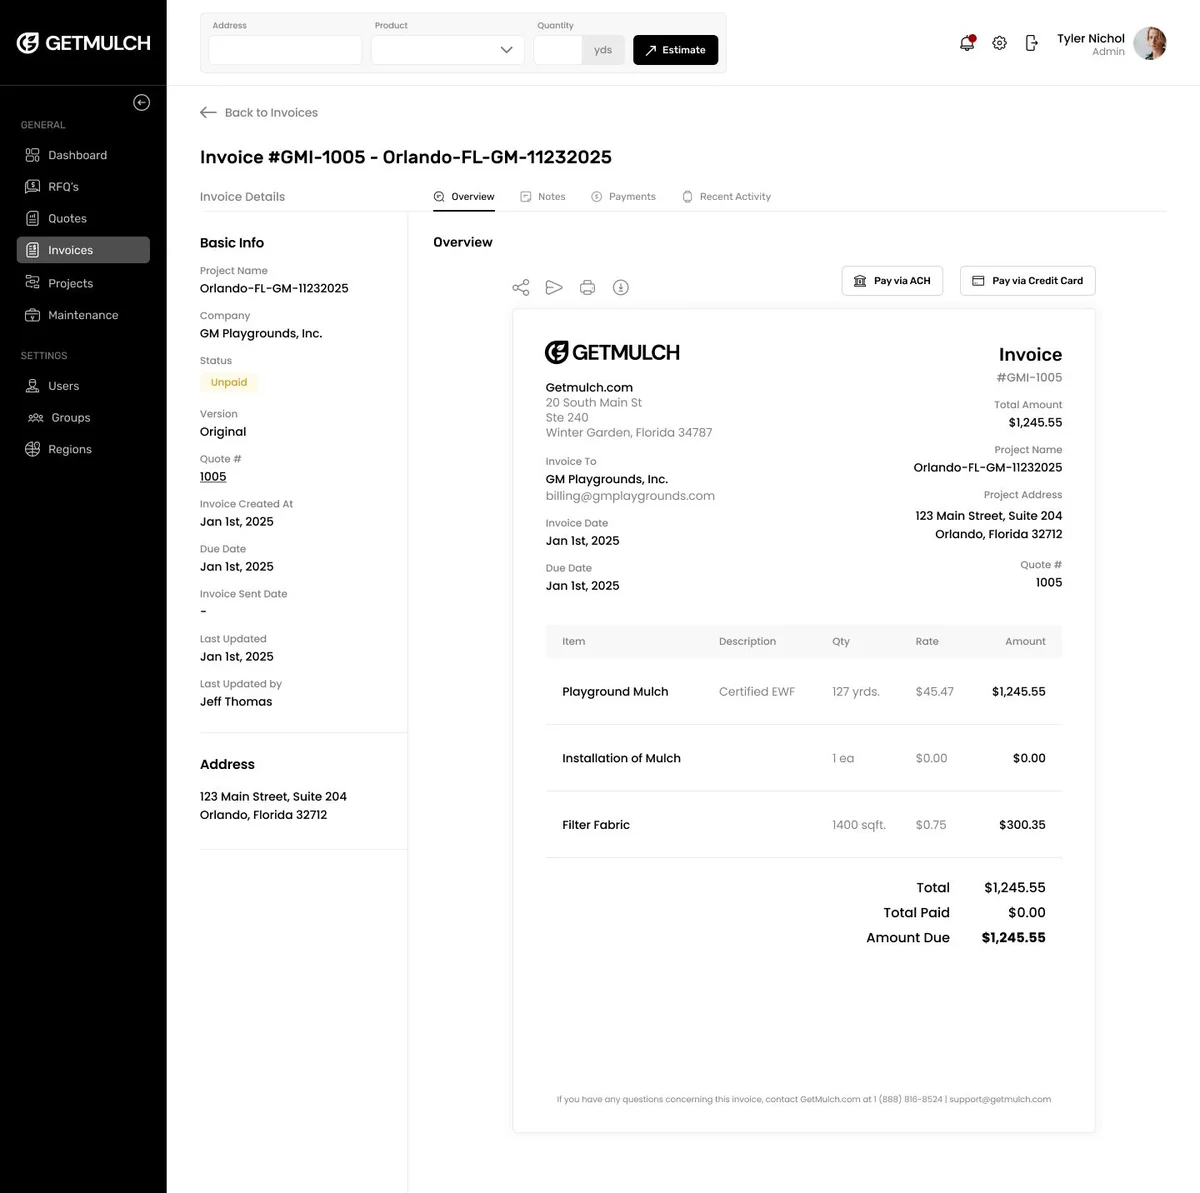The height and width of the screenshot is (1193, 1200).
Task: Click the Amount column header
Action: click(1025, 642)
